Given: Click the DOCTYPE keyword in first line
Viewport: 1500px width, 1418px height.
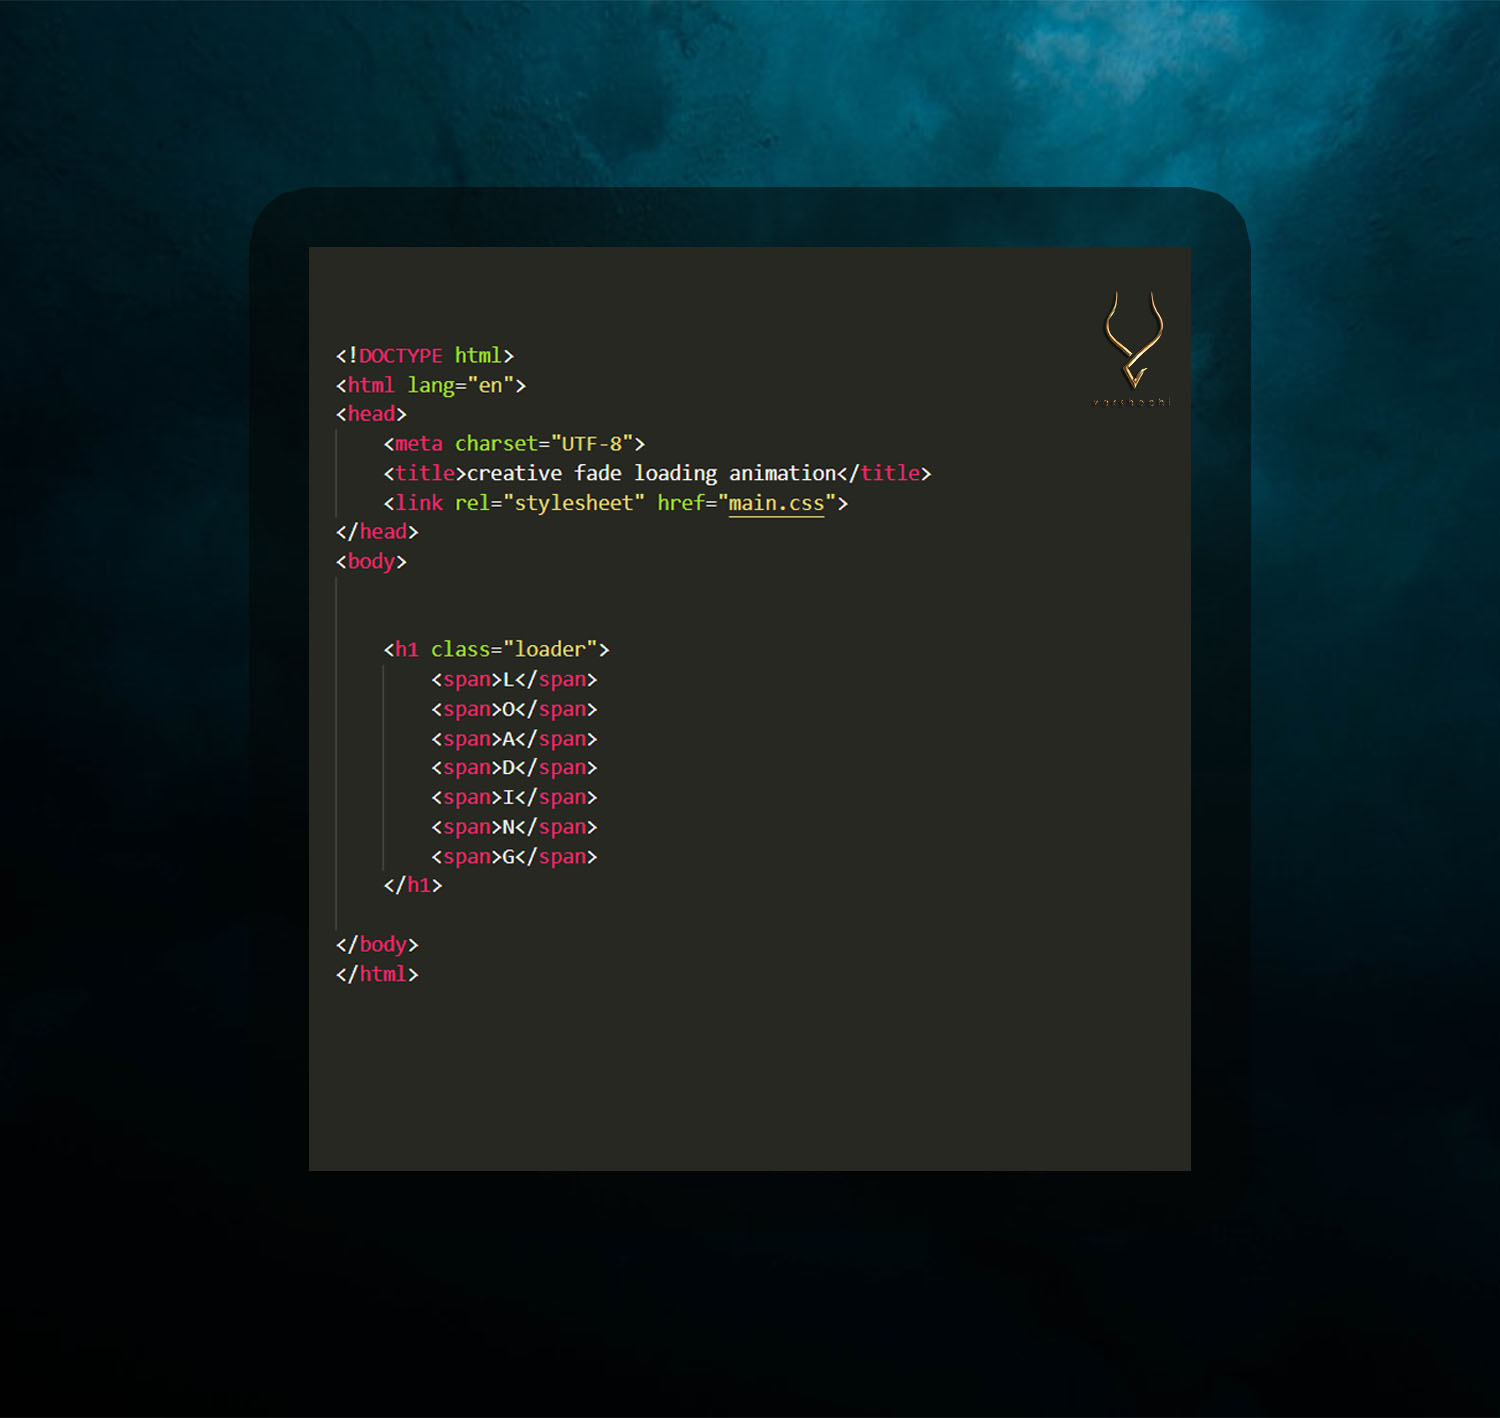Looking at the screenshot, I should click(x=400, y=356).
